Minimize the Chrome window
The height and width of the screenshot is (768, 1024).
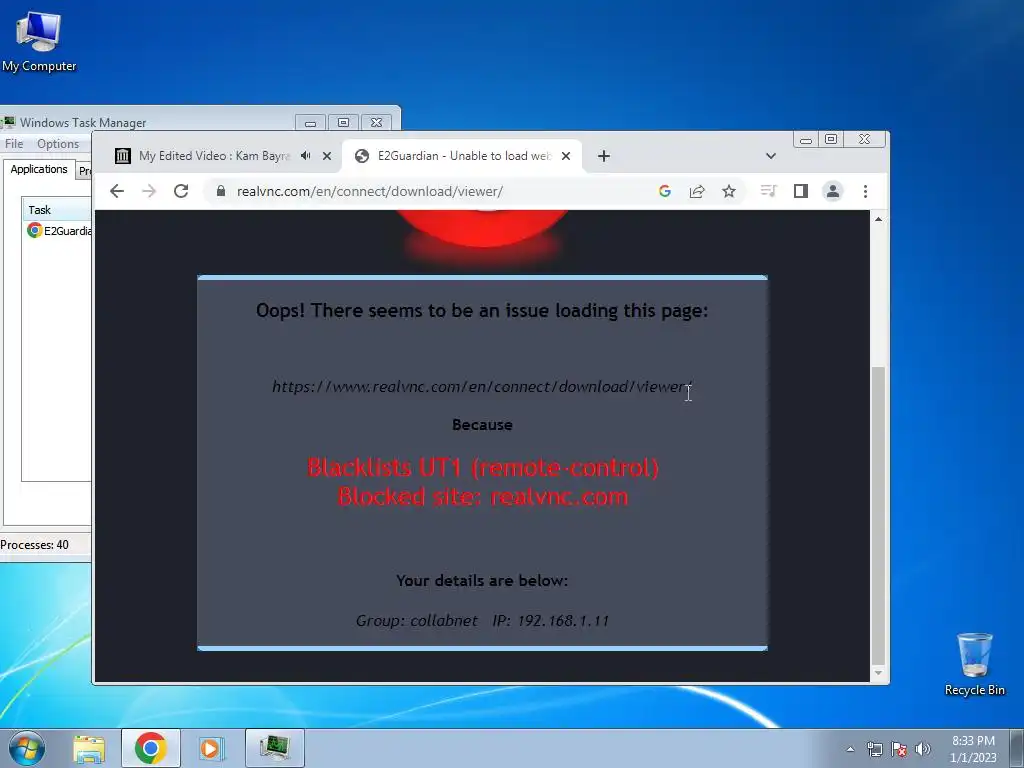pos(806,140)
